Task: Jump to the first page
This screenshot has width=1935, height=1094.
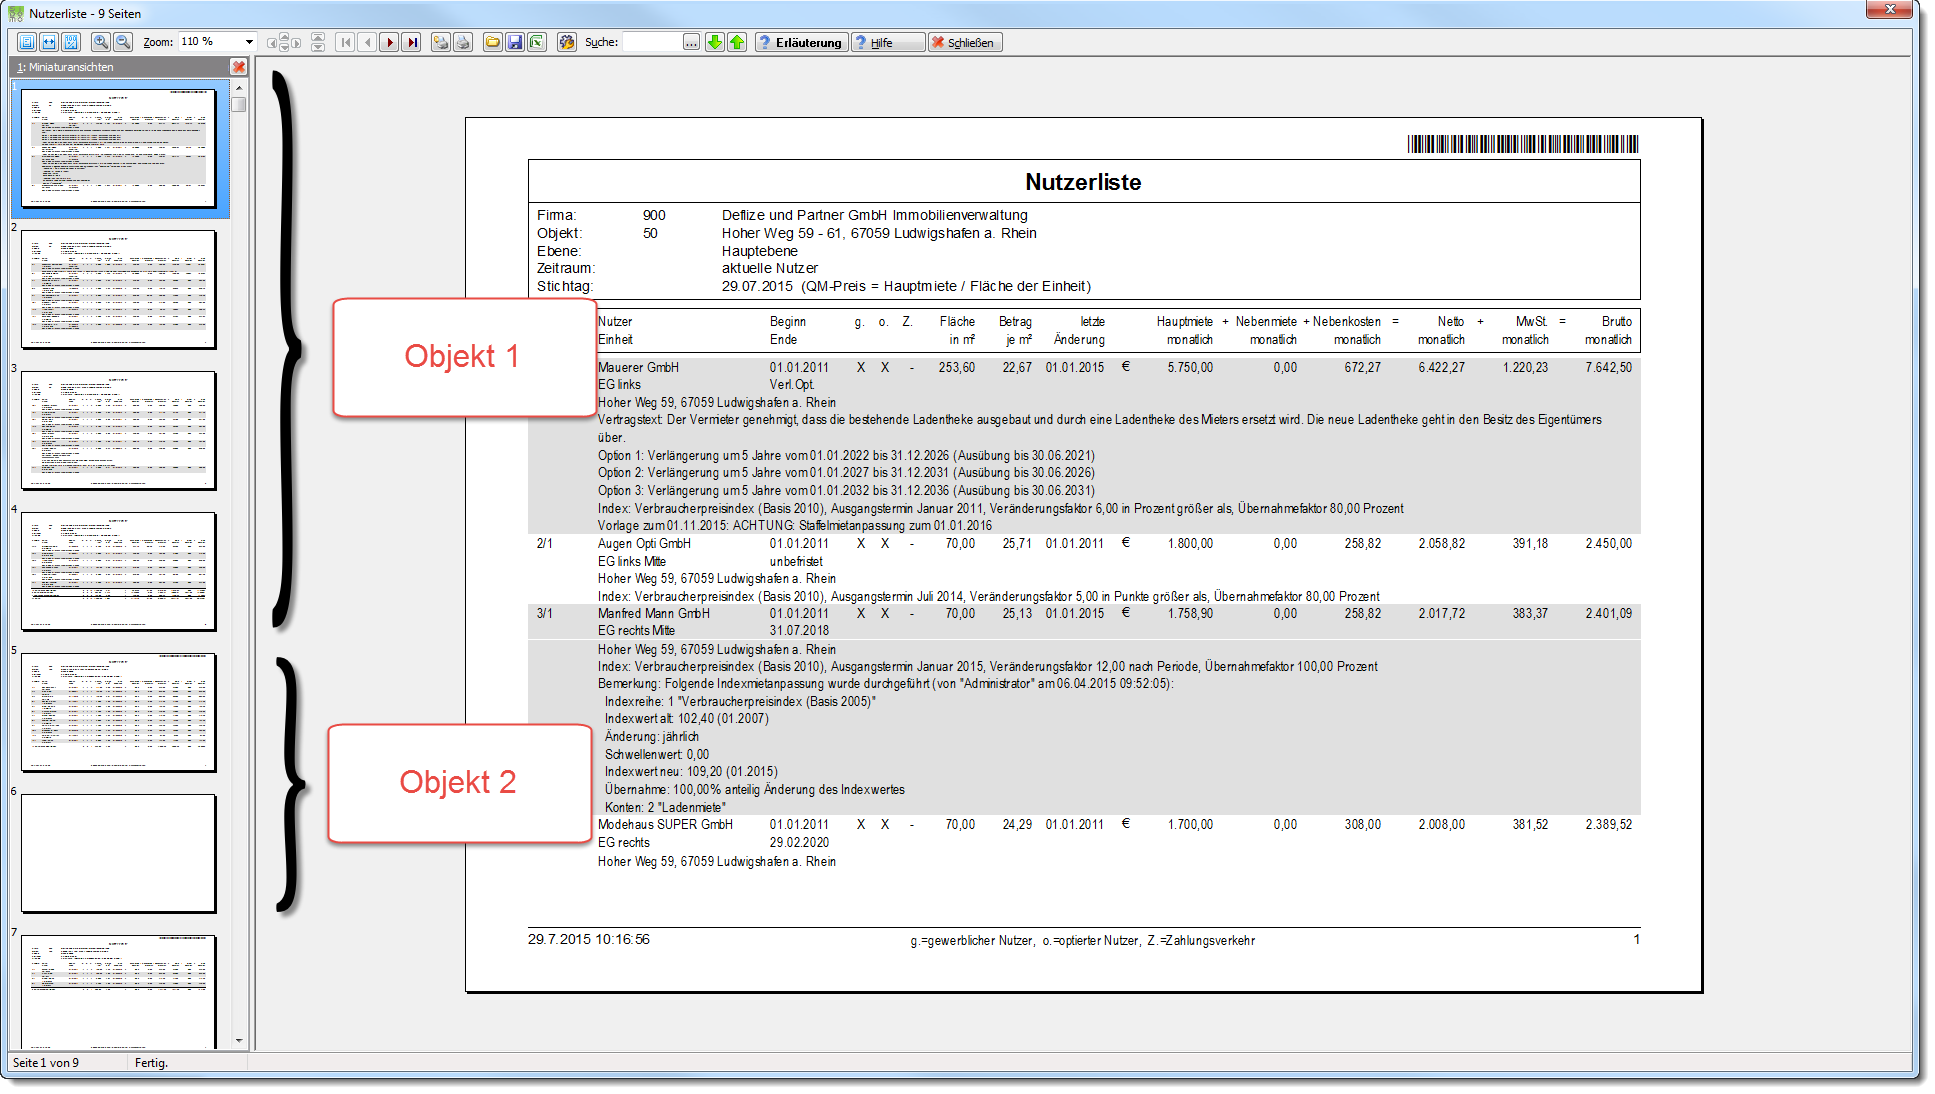Action: [345, 42]
